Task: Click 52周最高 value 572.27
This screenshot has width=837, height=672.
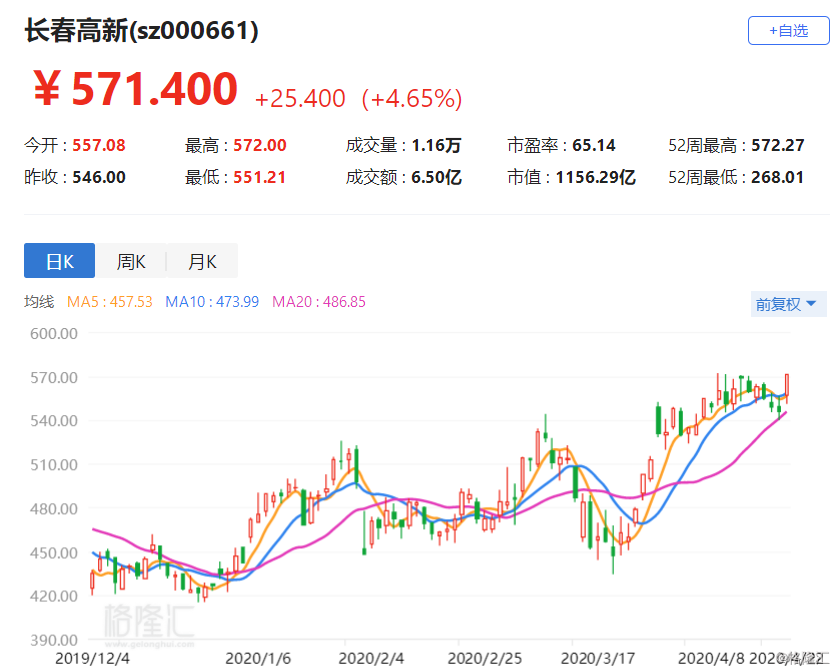Action: (x=778, y=145)
